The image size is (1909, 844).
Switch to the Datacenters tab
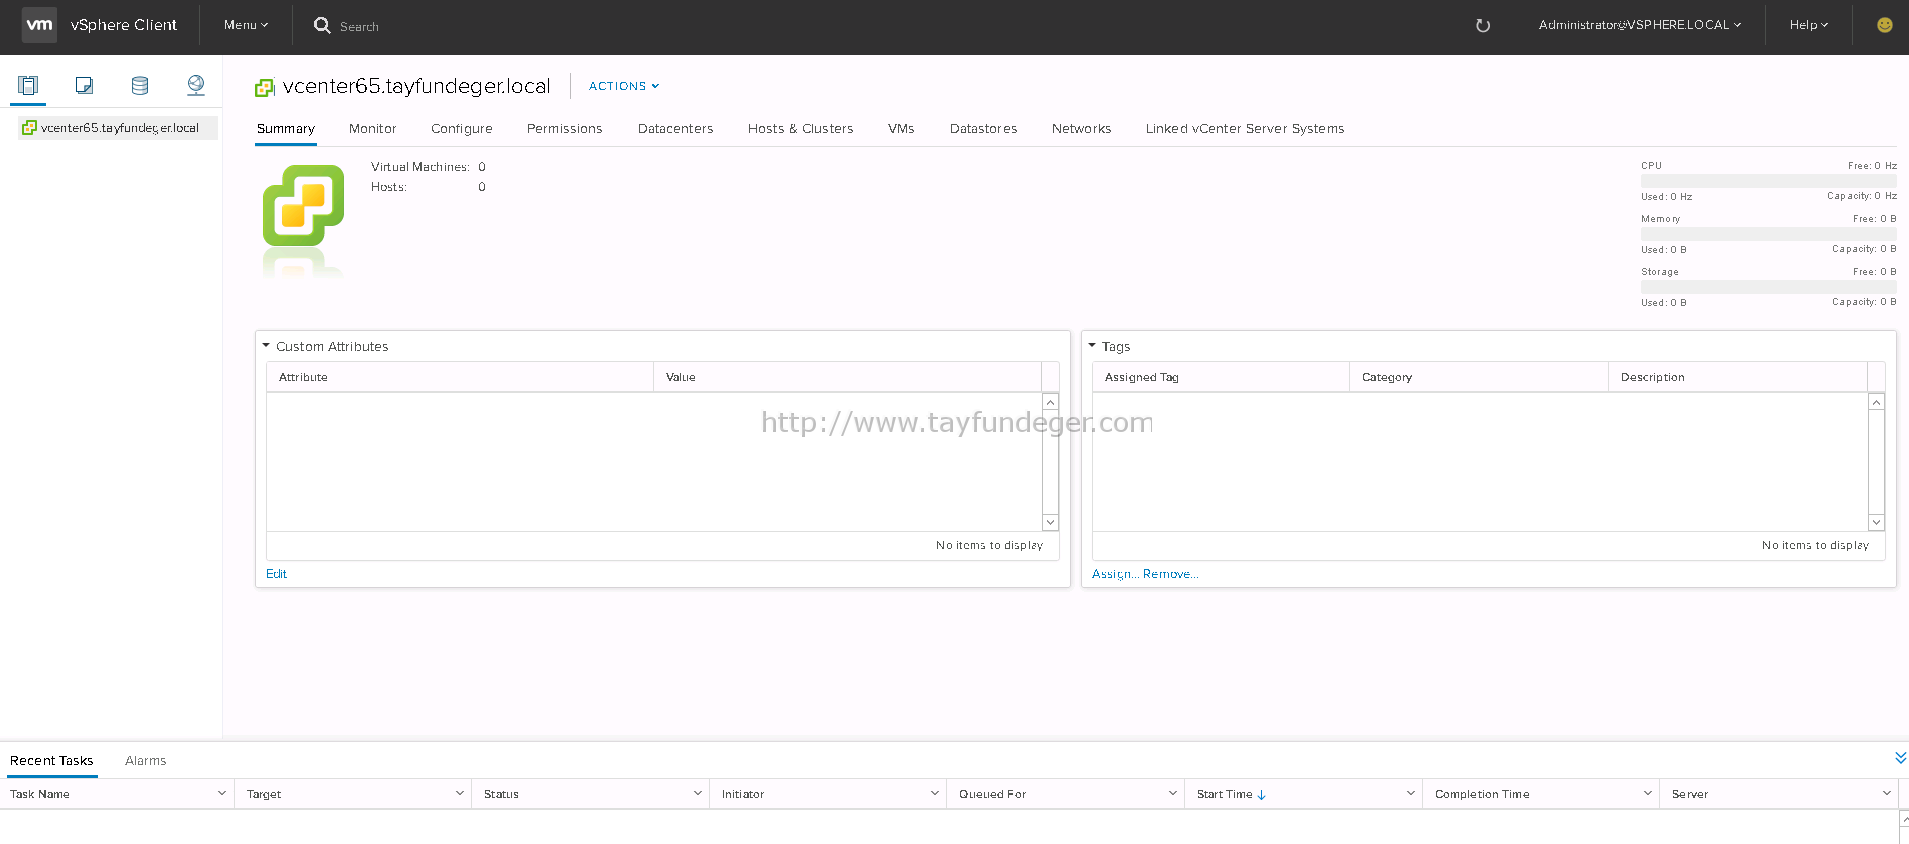(x=676, y=128)
